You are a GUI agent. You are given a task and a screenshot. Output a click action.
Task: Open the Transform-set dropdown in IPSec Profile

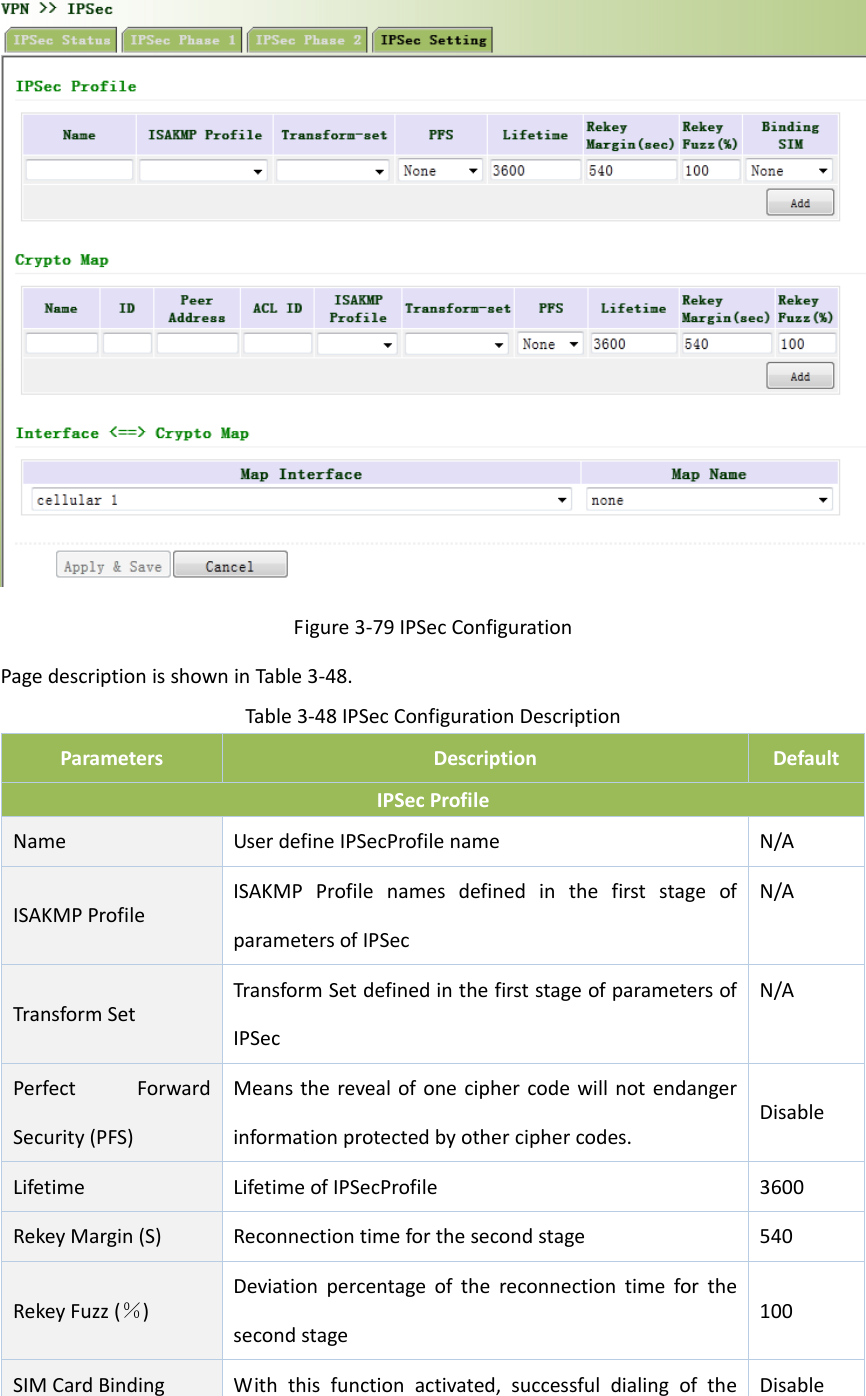pos(332,169)
